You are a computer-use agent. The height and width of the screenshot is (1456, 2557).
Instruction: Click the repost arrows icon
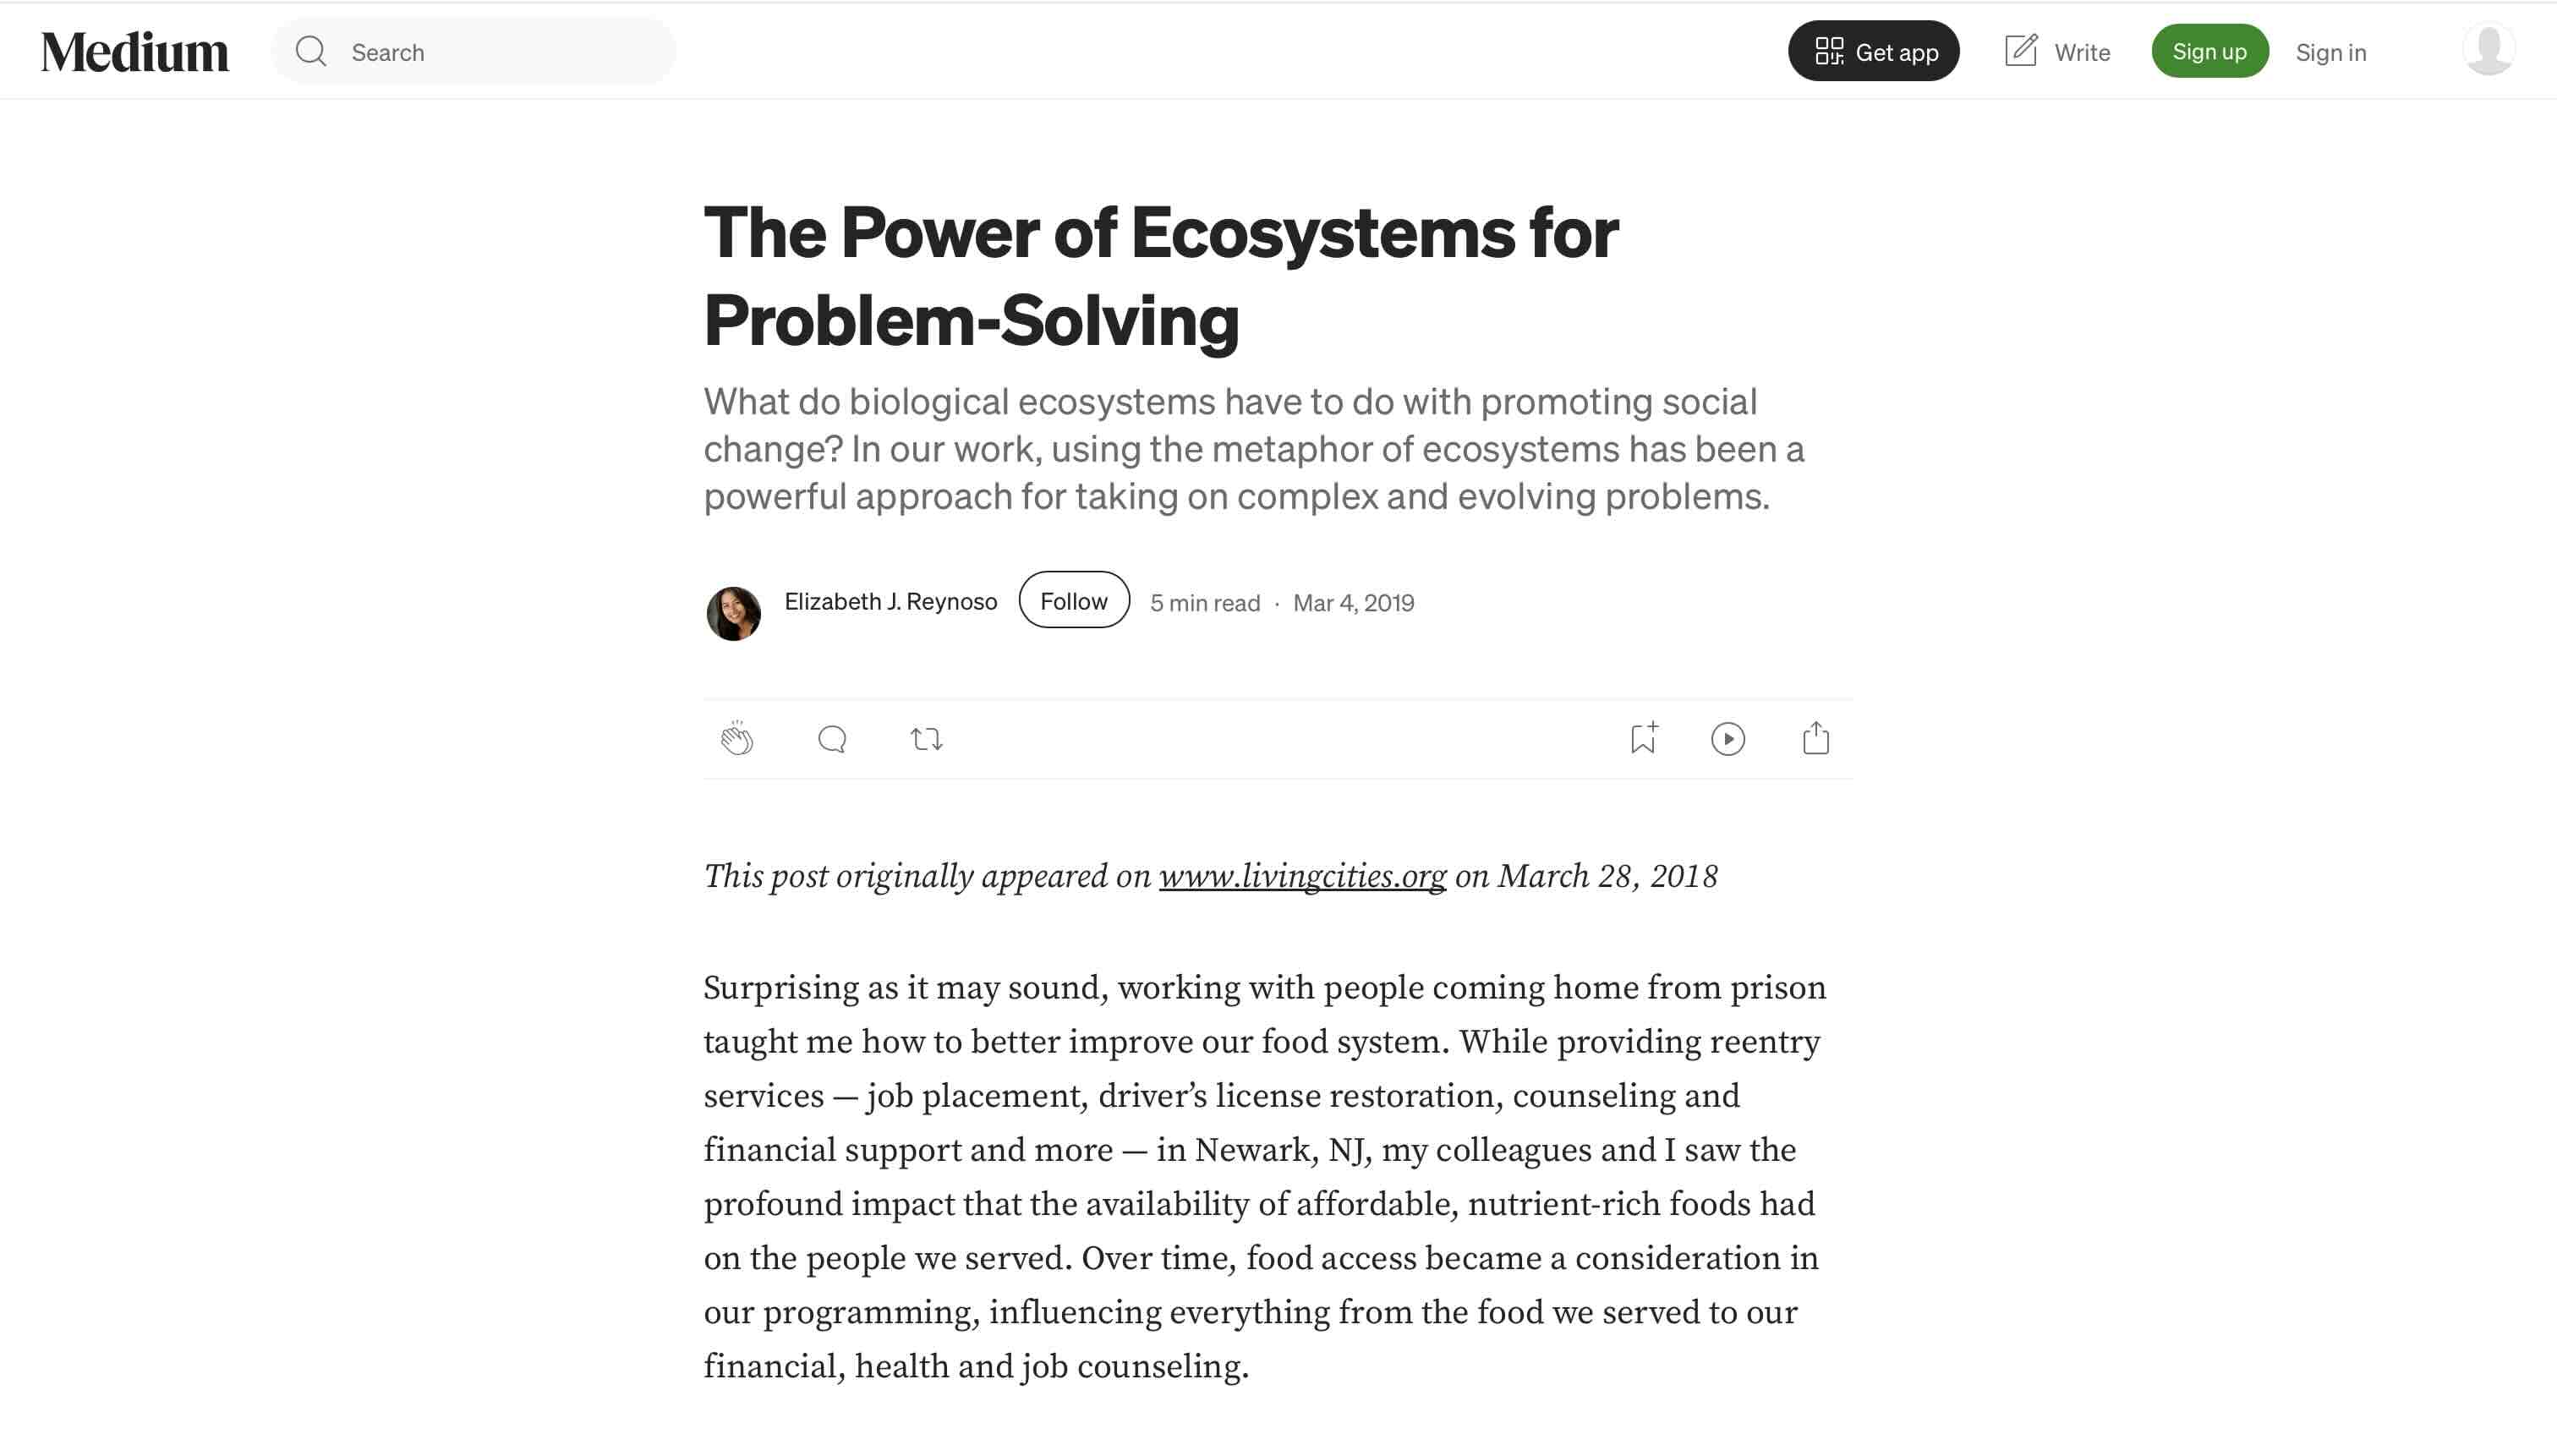pos(926,739)
